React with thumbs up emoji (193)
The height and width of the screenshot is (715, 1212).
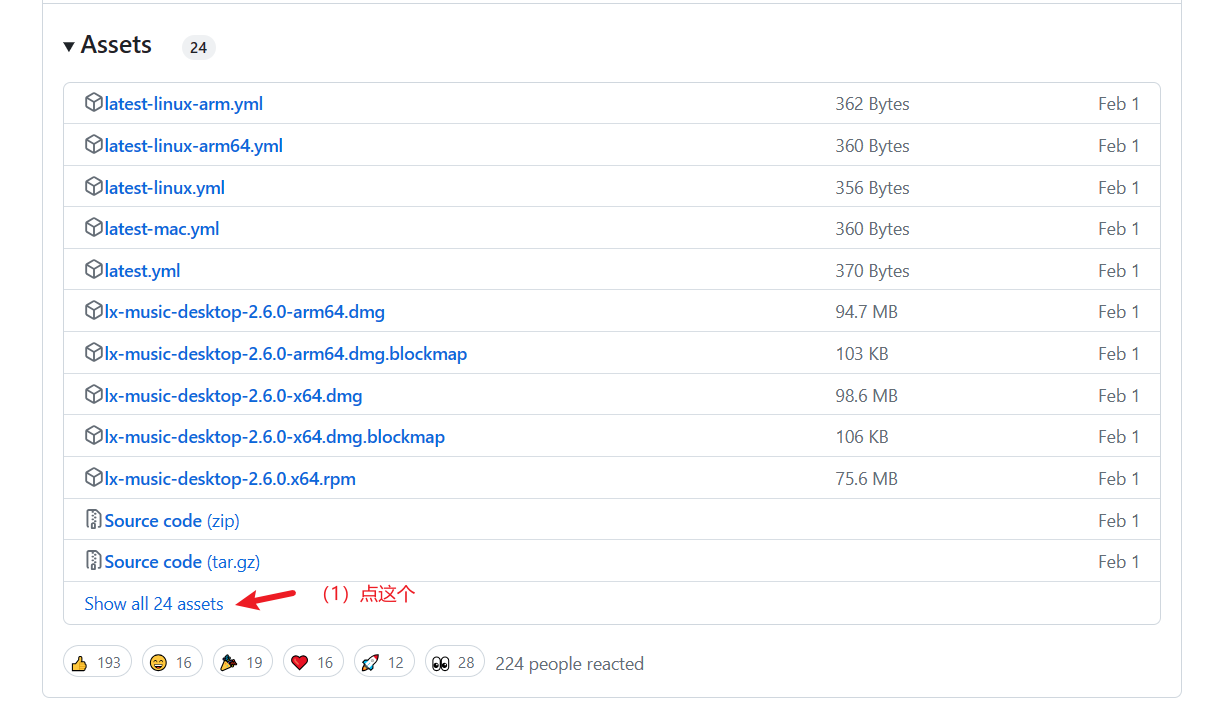pyautogui.click(x=97, y=662)
